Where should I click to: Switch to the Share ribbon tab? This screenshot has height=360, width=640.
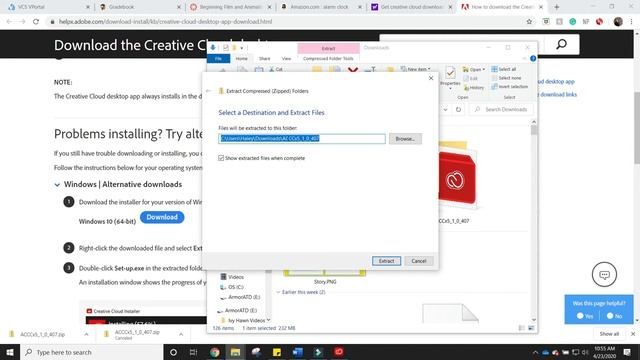click(264, 59)
